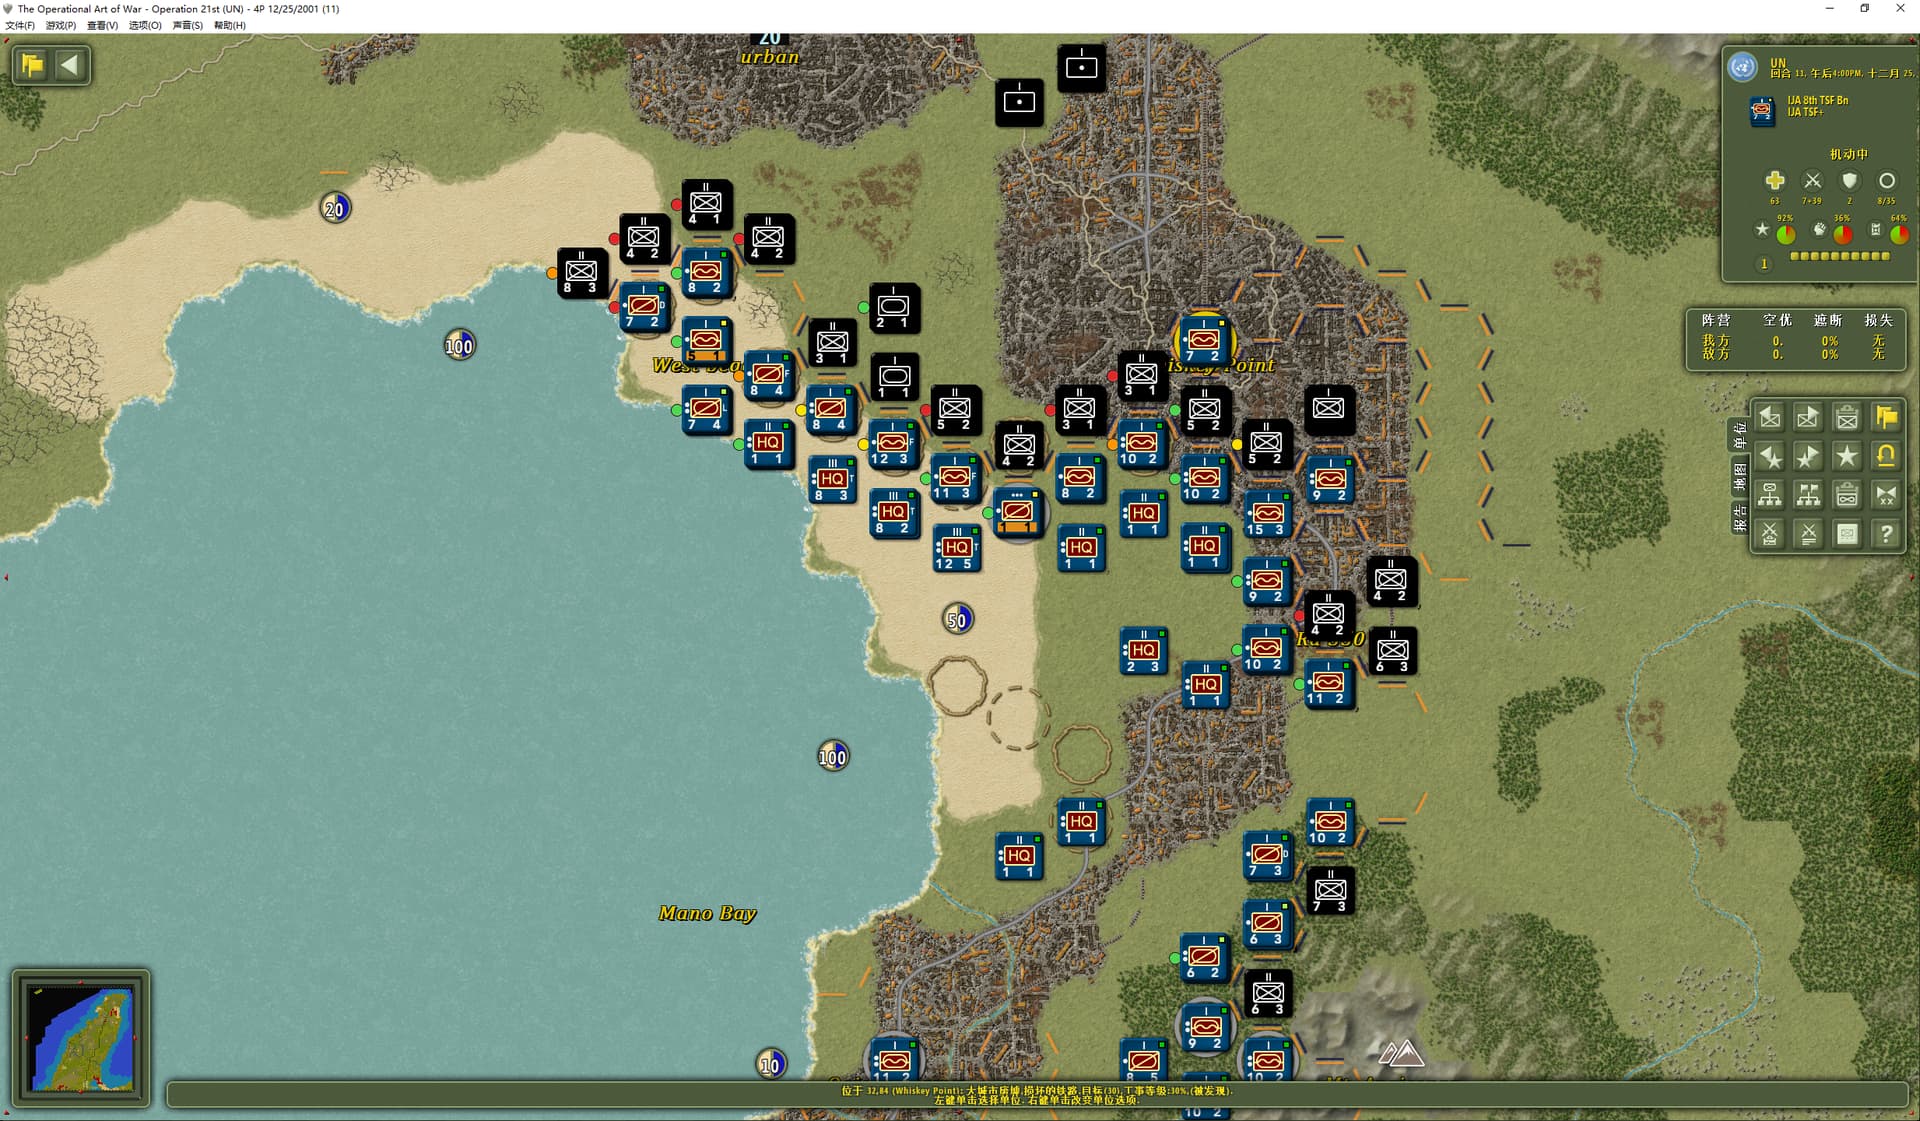The width and height of the screenshot is (1920, 1121).
Task: Select the black enemy 8-3 unit counter
Action: point(581,273)
